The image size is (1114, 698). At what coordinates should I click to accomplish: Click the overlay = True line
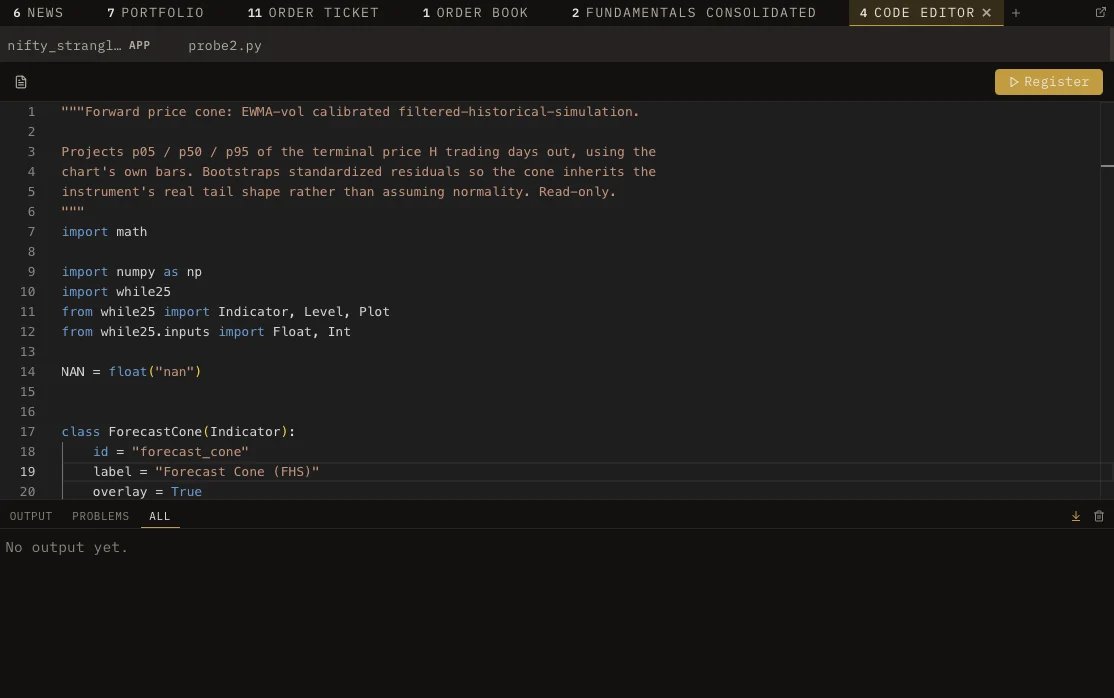tap(147, 491)
